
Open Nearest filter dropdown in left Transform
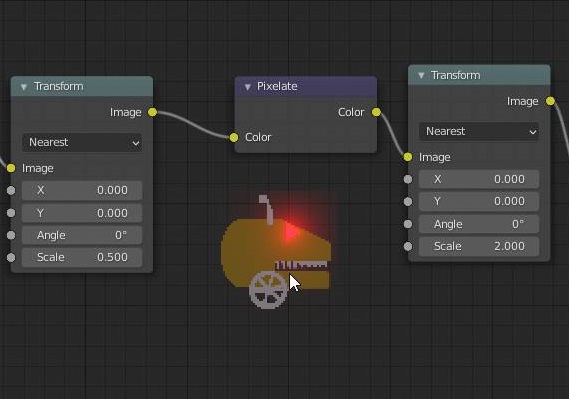click(82, 143)
